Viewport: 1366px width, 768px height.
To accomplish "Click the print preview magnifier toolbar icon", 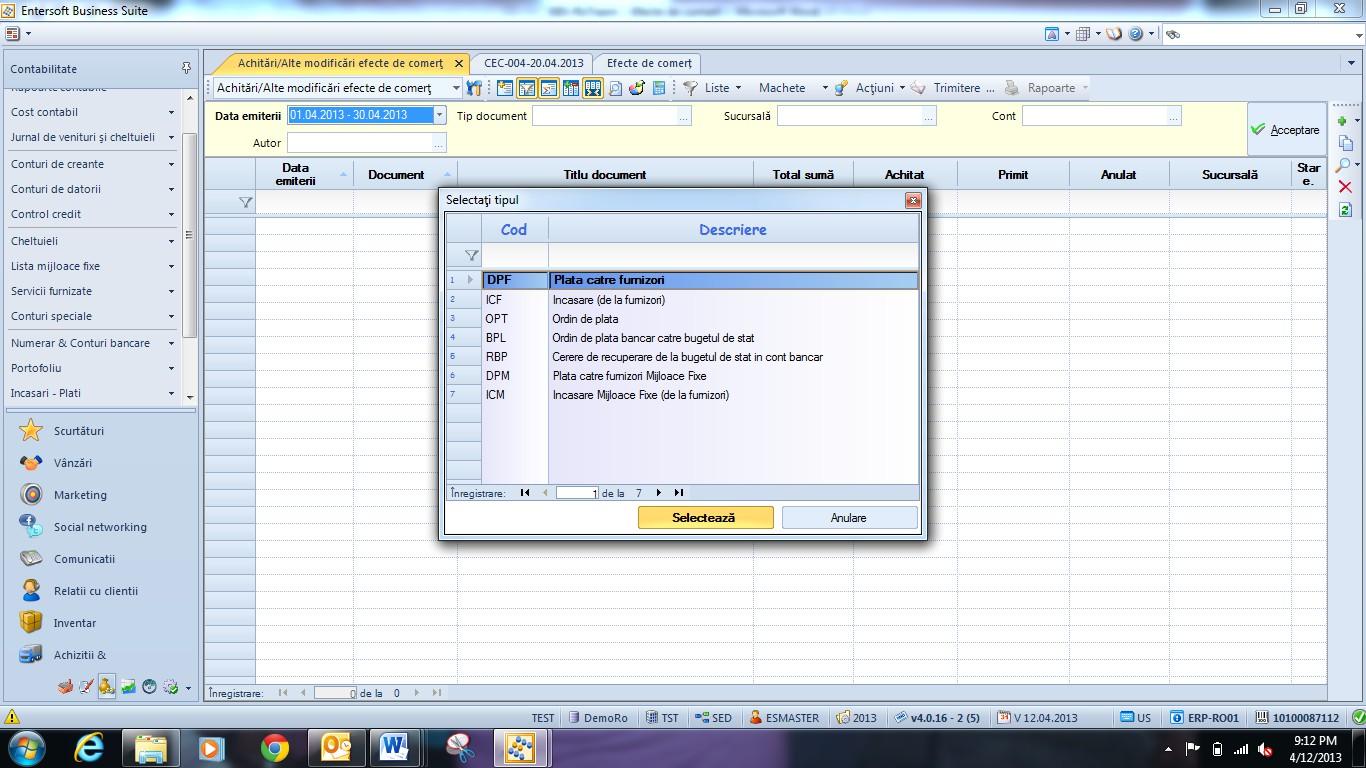I will tap(615, 88).
